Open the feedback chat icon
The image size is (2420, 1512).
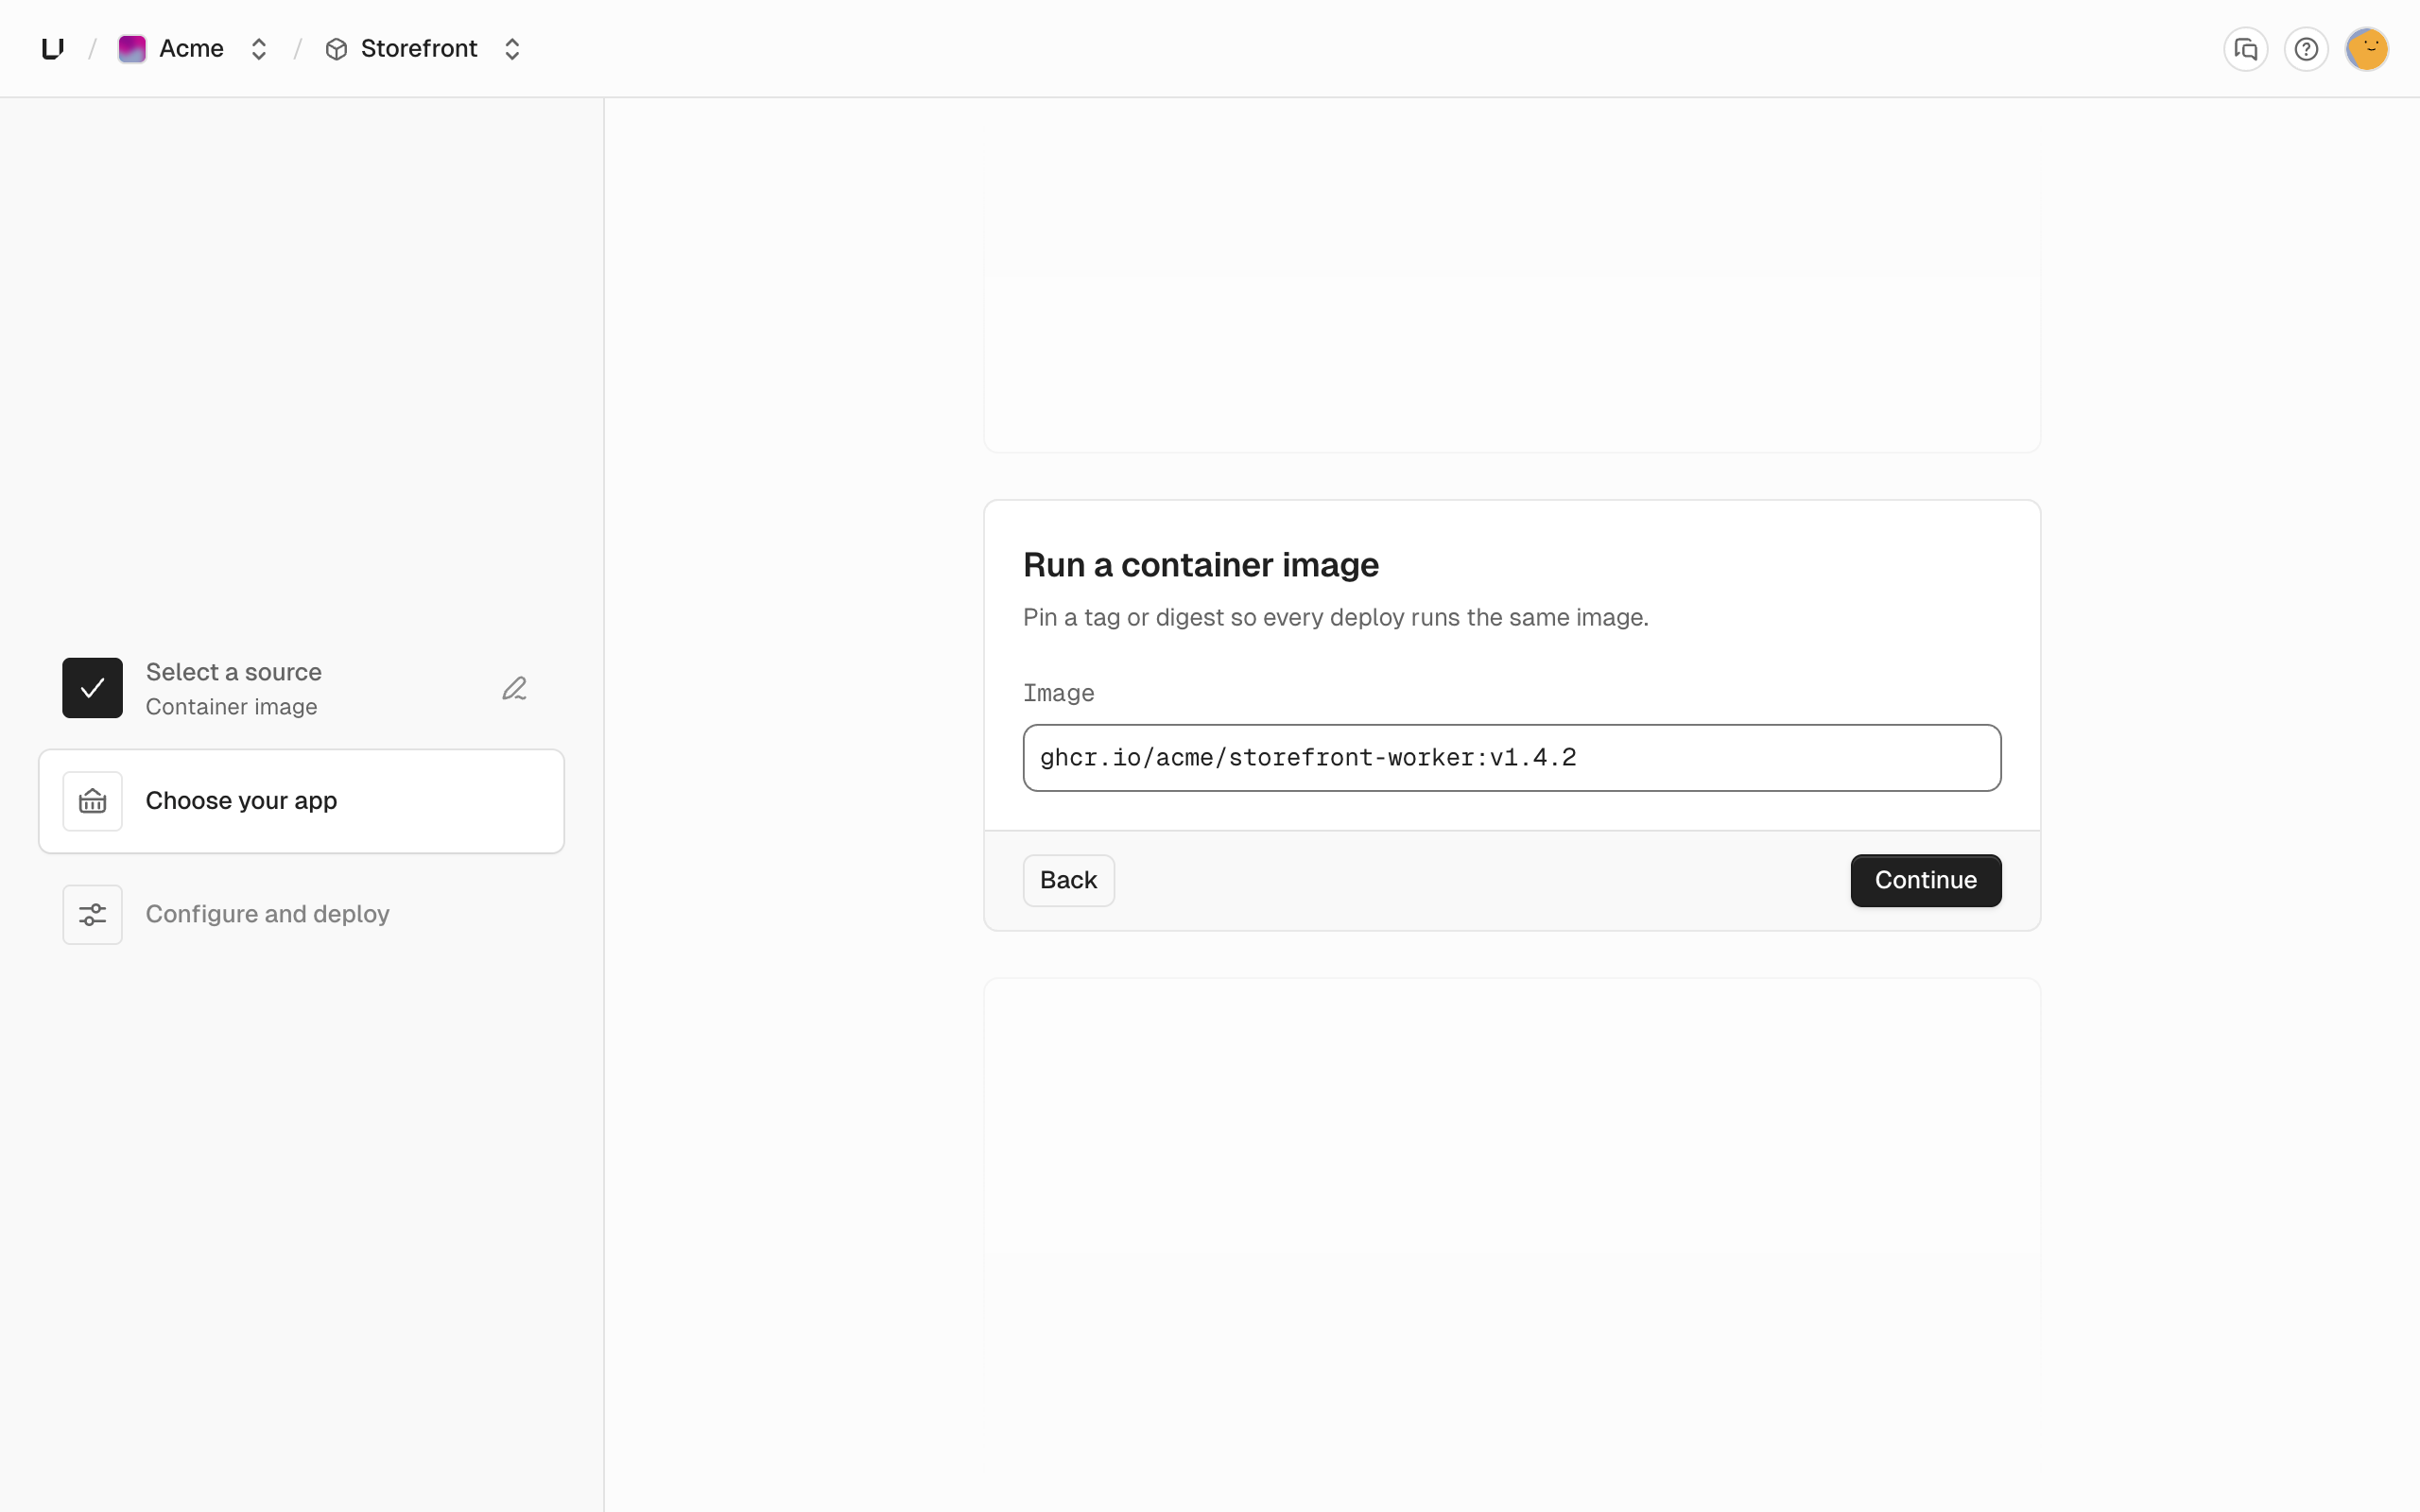(x=2245, y=48)
